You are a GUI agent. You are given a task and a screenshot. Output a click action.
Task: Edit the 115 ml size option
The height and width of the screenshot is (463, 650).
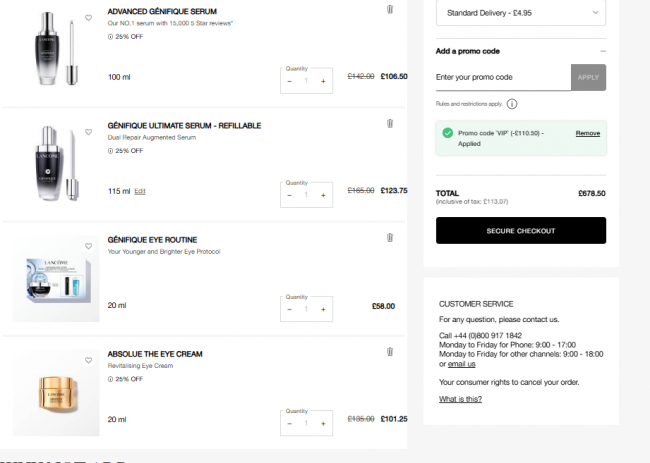pyautogui.click(x=140, y=191)
